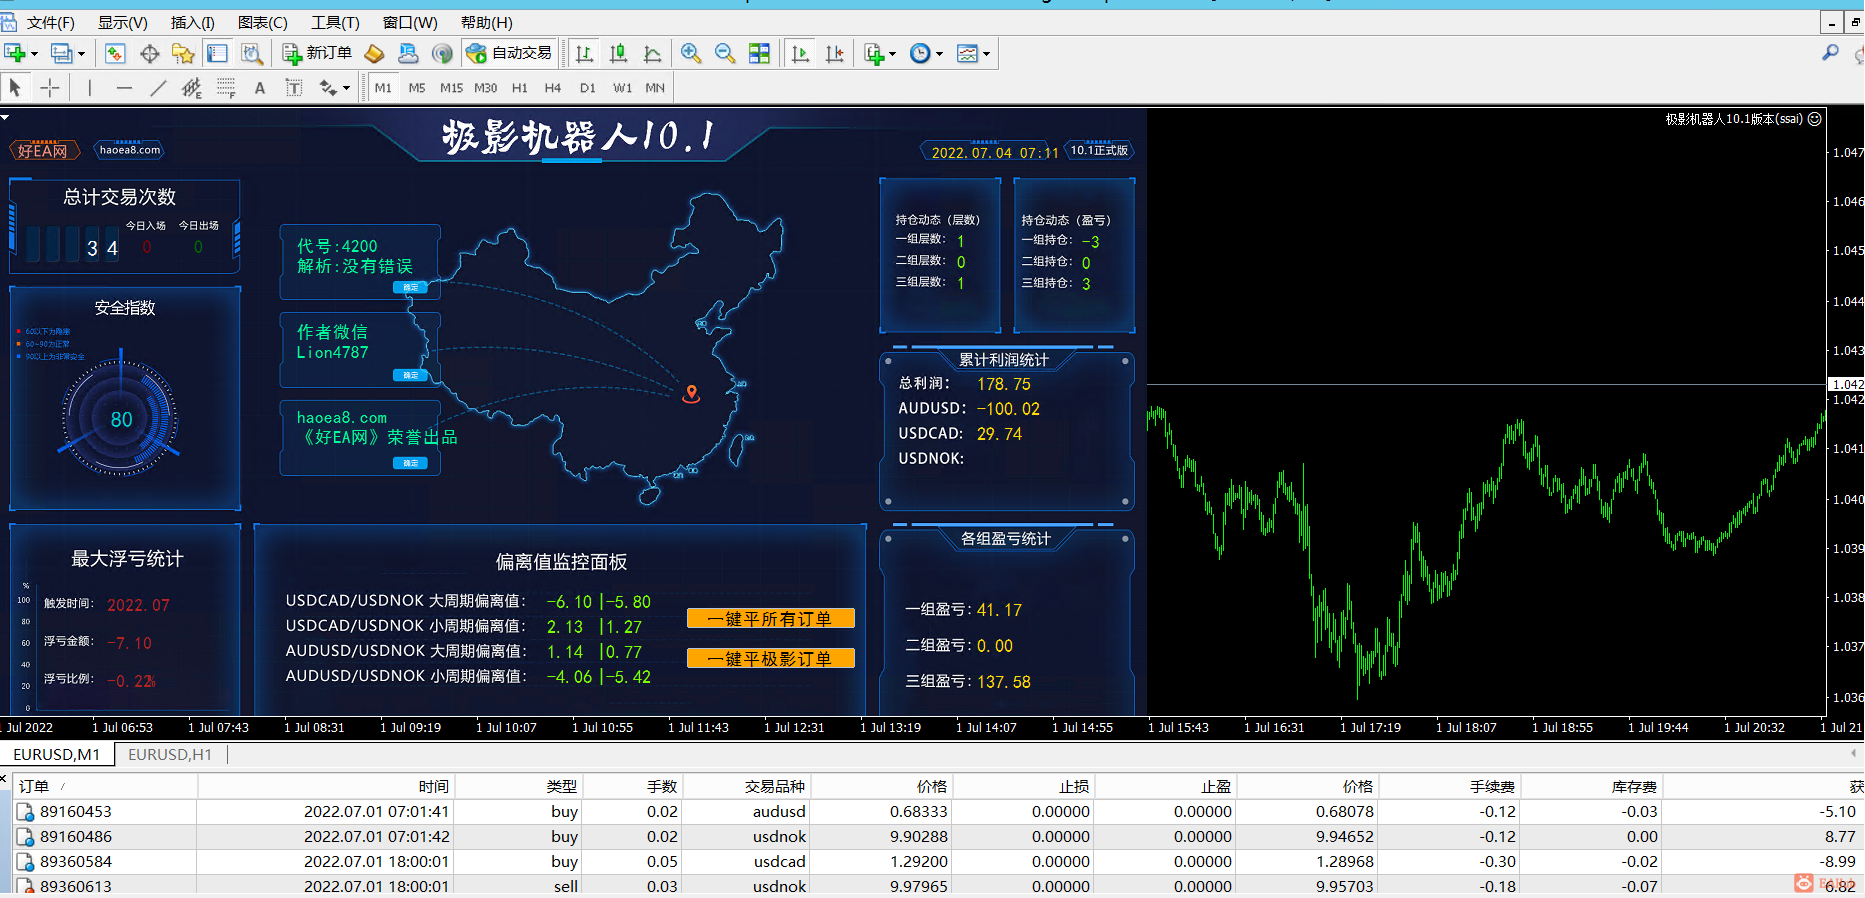This screenshot has width=1865, height=898.
Task: Open the Strategy Tester magnifier icon
Action: click(252, 54)
